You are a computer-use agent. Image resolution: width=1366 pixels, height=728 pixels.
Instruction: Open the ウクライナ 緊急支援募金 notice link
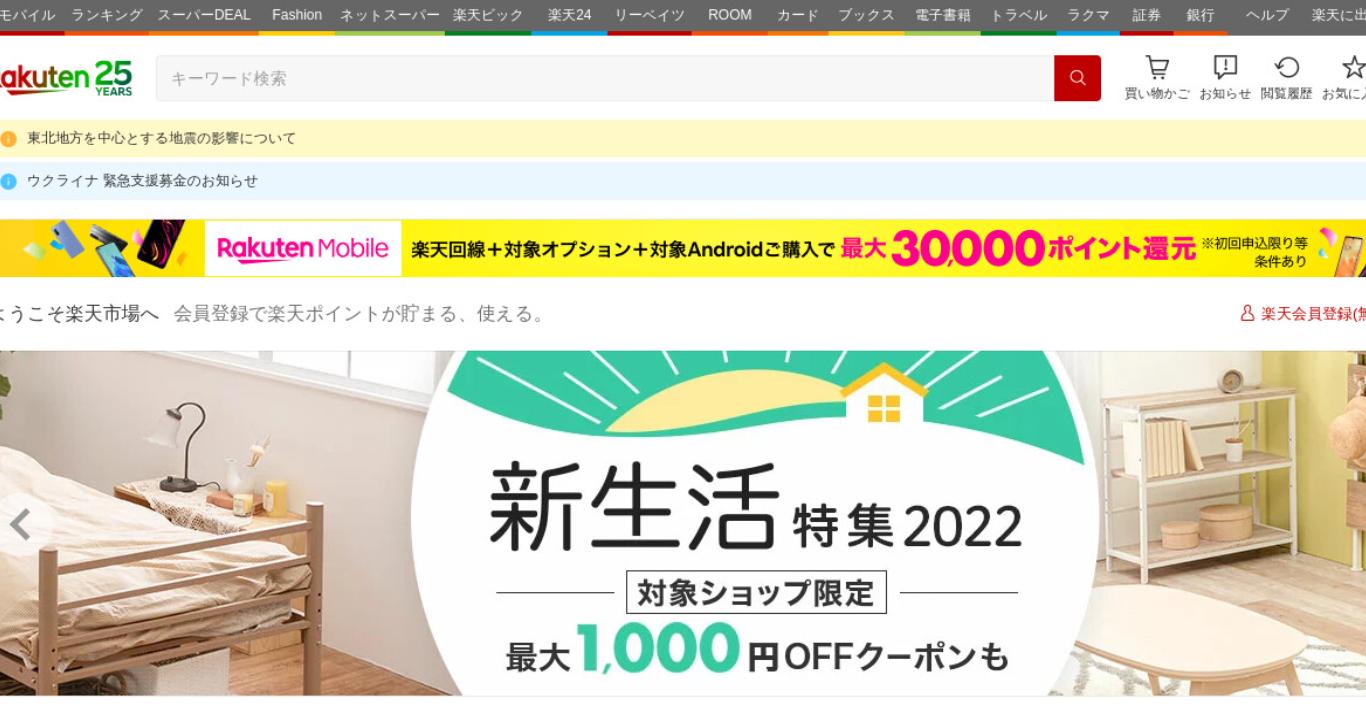point(142,181)
